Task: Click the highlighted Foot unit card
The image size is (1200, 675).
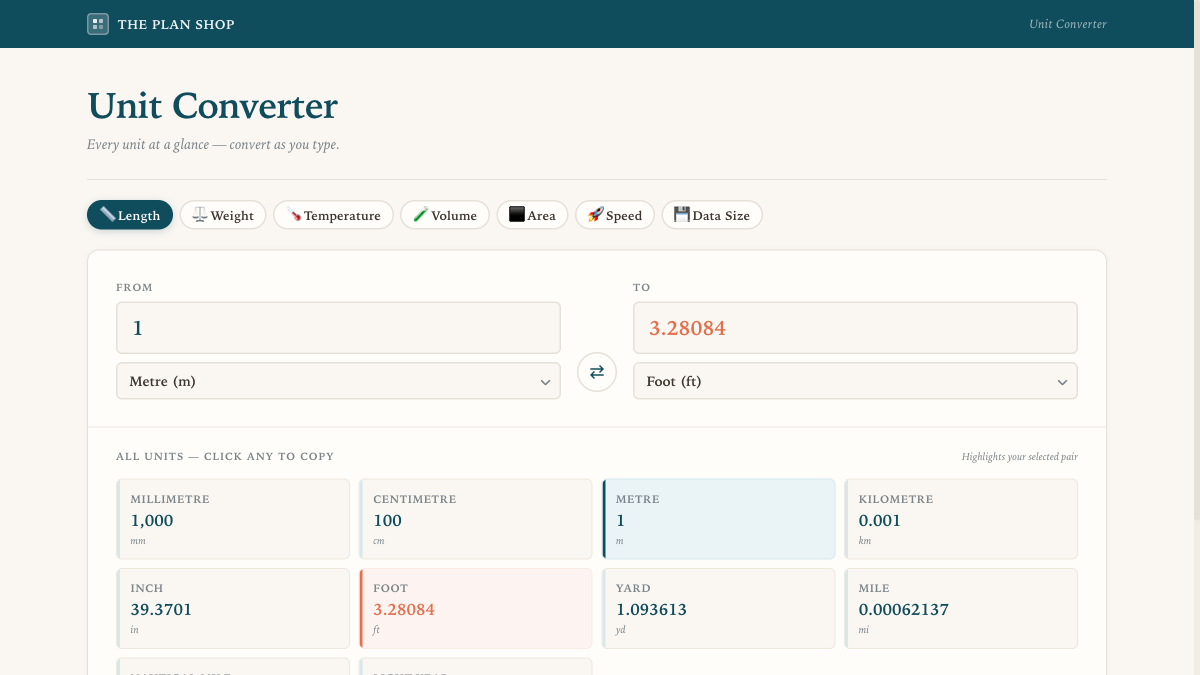Action: (x=476, y=609)
